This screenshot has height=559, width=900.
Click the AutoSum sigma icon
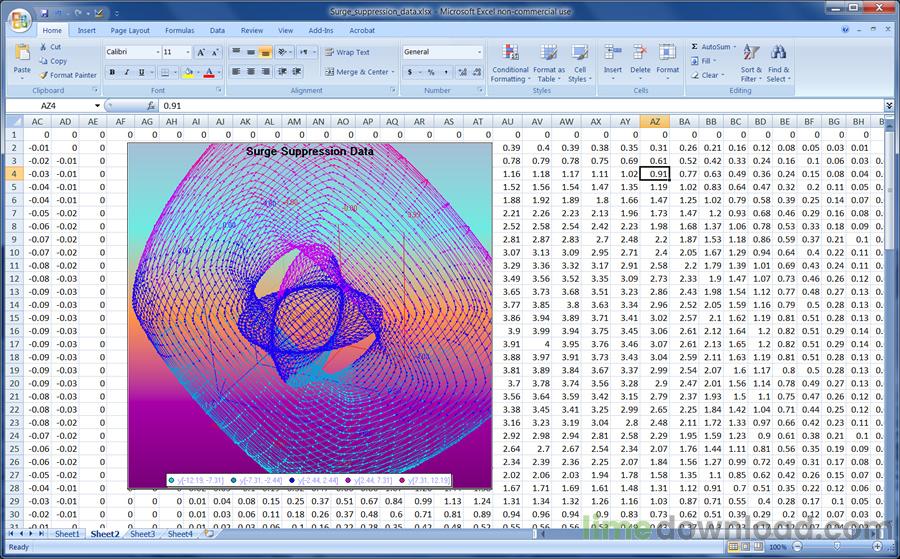point(695,46)
